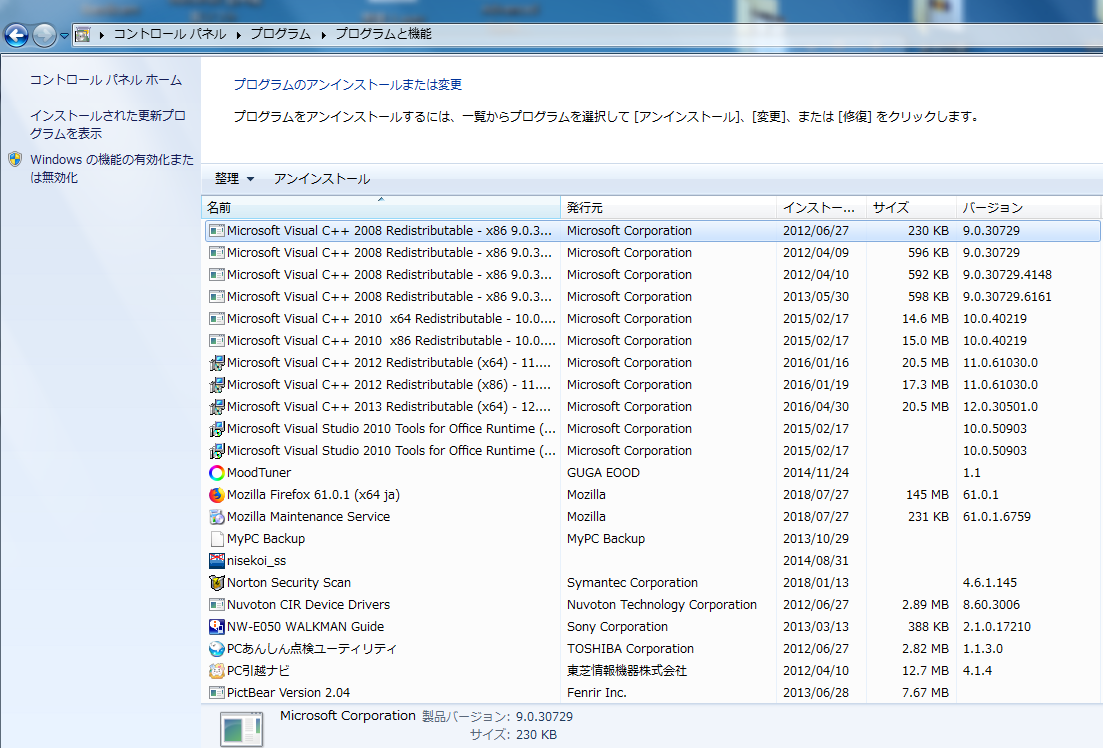1103x748 pixels.
Task: Select the プログラム breadcrumb item
Action: pos(280,34)
